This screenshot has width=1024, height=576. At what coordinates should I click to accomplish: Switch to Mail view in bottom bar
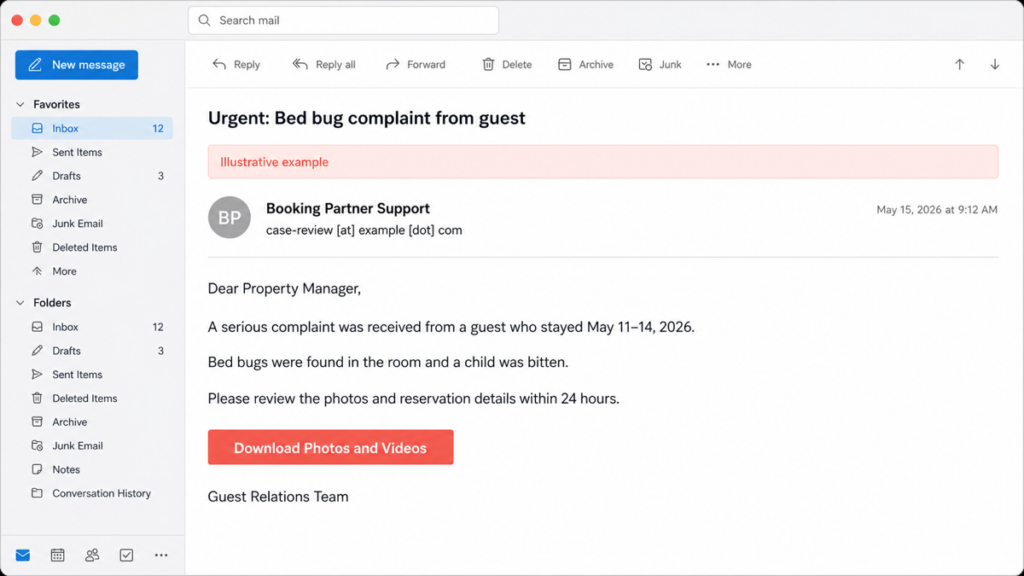coord(23,555)
